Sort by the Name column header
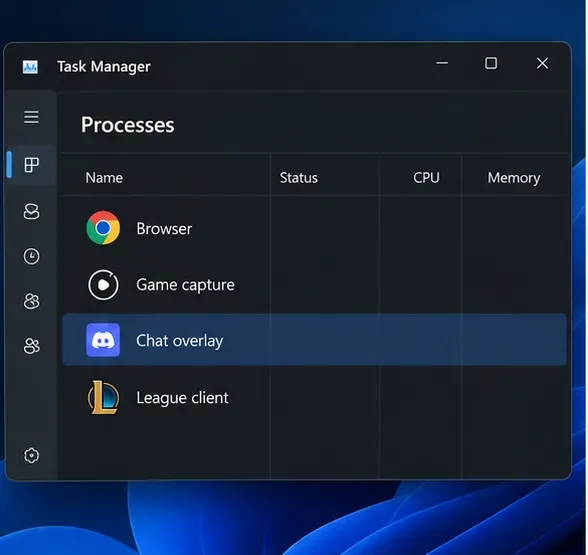Image resolution: width=588 pixels, height=555 pixels. coord(104,178)
